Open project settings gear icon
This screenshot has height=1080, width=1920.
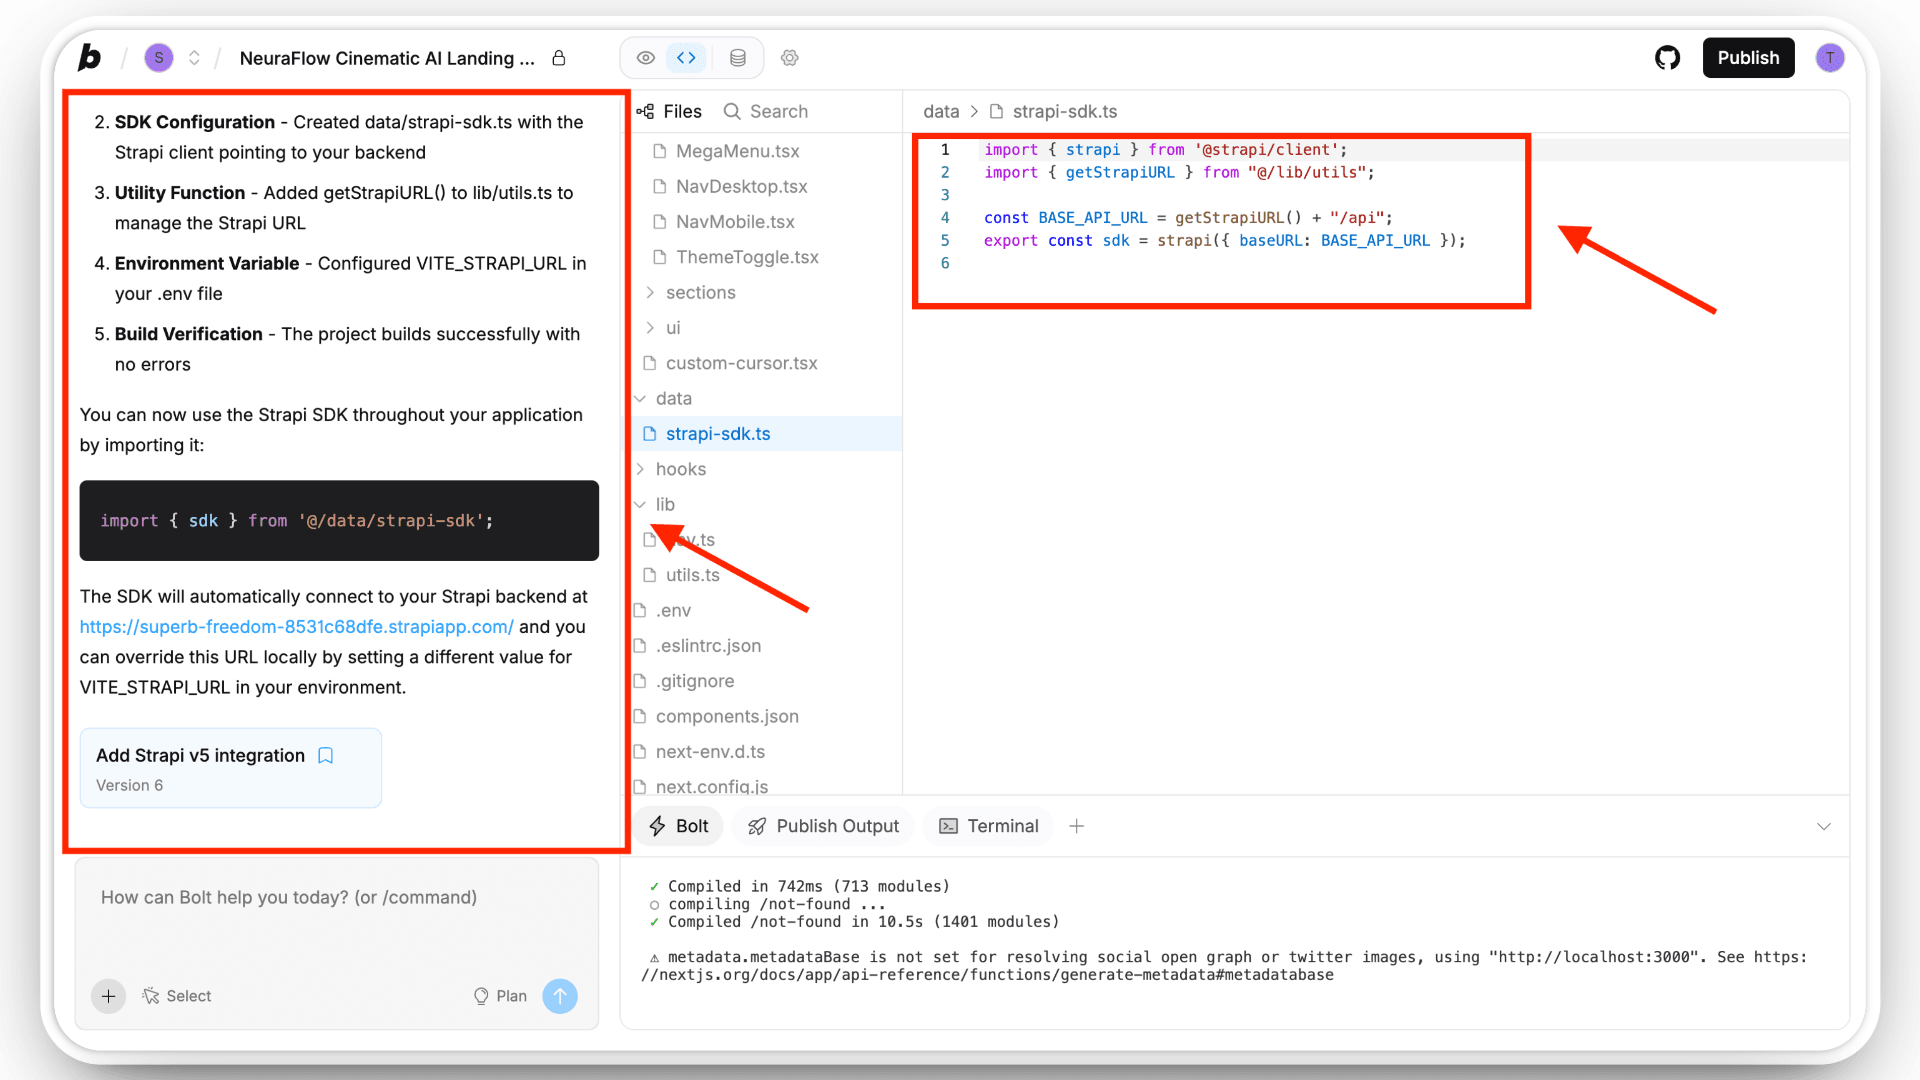(790, 58)
